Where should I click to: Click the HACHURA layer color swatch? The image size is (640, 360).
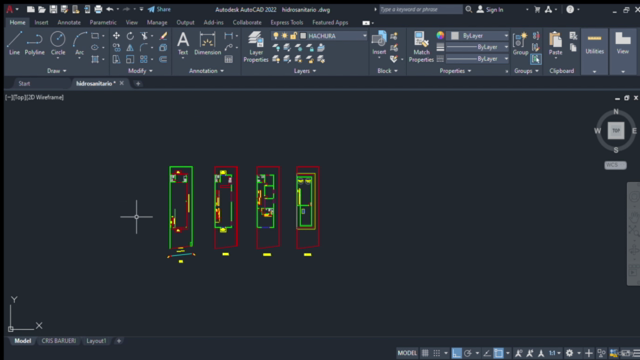(303, 36)
